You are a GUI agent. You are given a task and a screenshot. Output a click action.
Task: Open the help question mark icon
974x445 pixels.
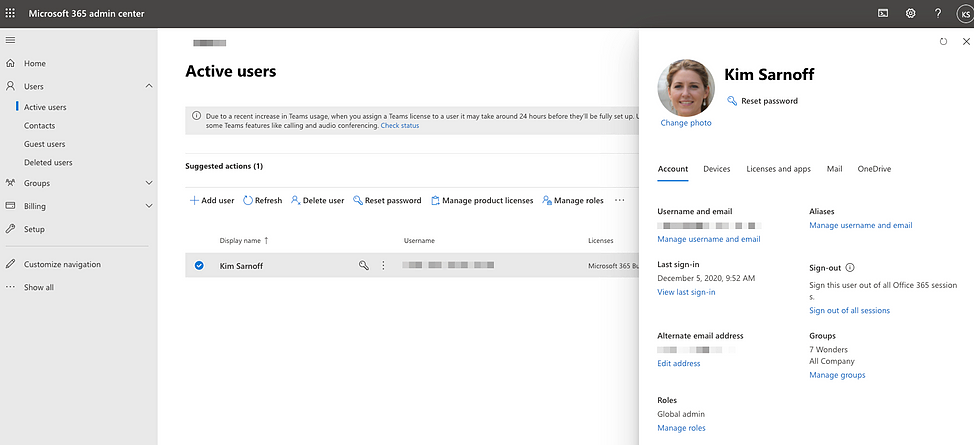click(938, 13)
